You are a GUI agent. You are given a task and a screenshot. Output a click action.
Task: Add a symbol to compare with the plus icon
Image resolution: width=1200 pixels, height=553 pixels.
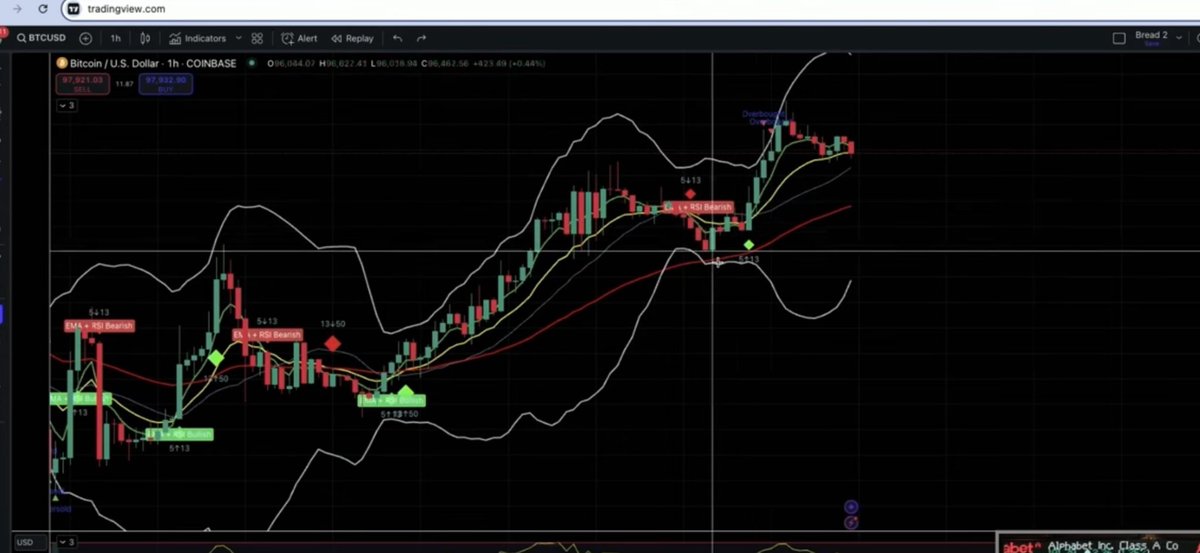coord(86,38)
